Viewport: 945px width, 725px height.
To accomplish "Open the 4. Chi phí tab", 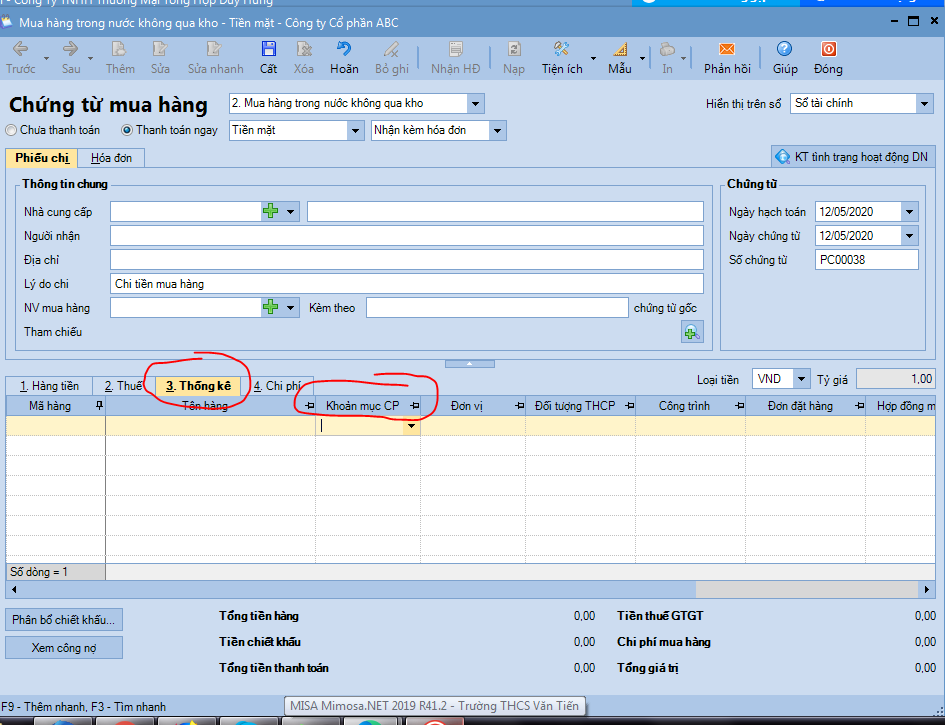I will pyautogui.click(x=277, y=386).
